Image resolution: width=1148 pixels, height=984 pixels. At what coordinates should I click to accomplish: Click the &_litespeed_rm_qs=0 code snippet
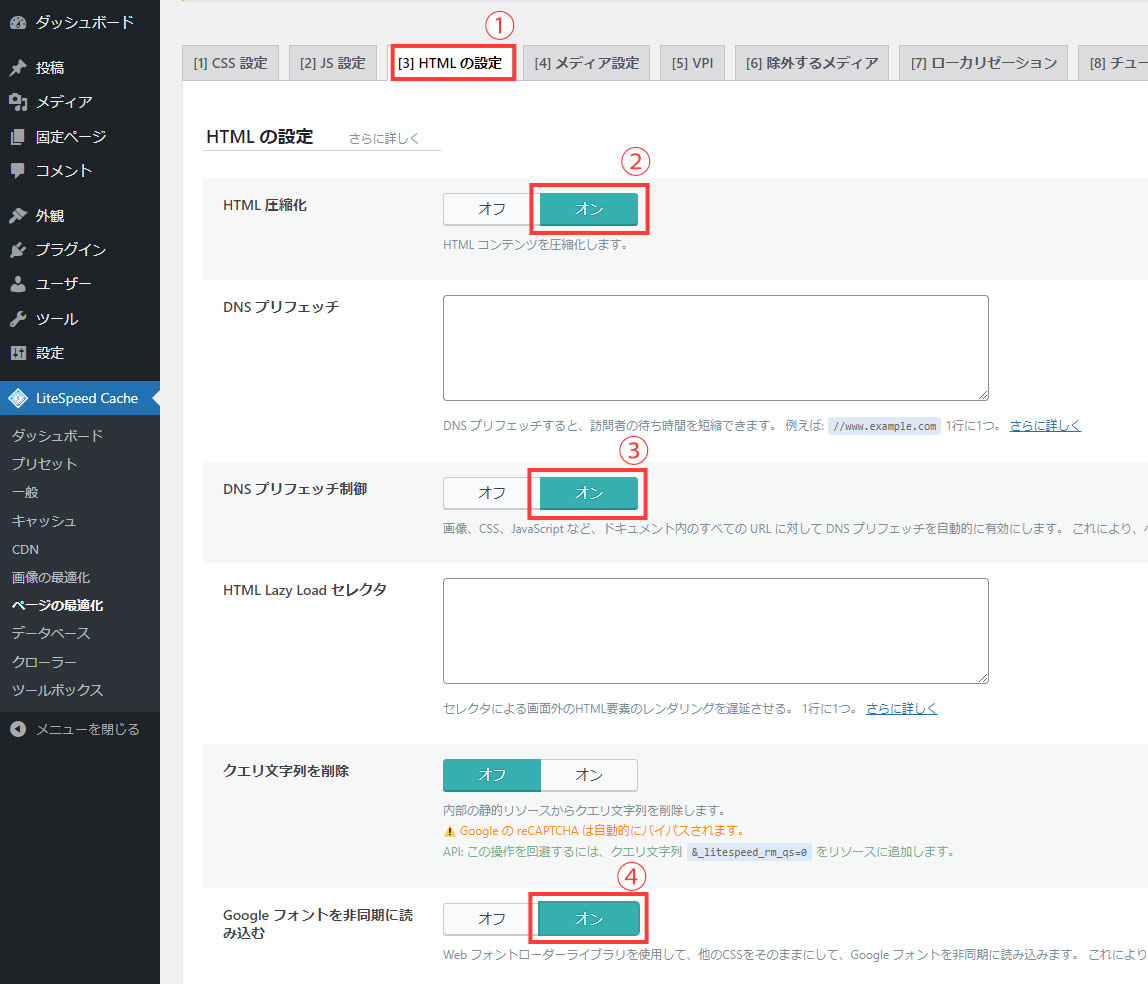point(749,852)
